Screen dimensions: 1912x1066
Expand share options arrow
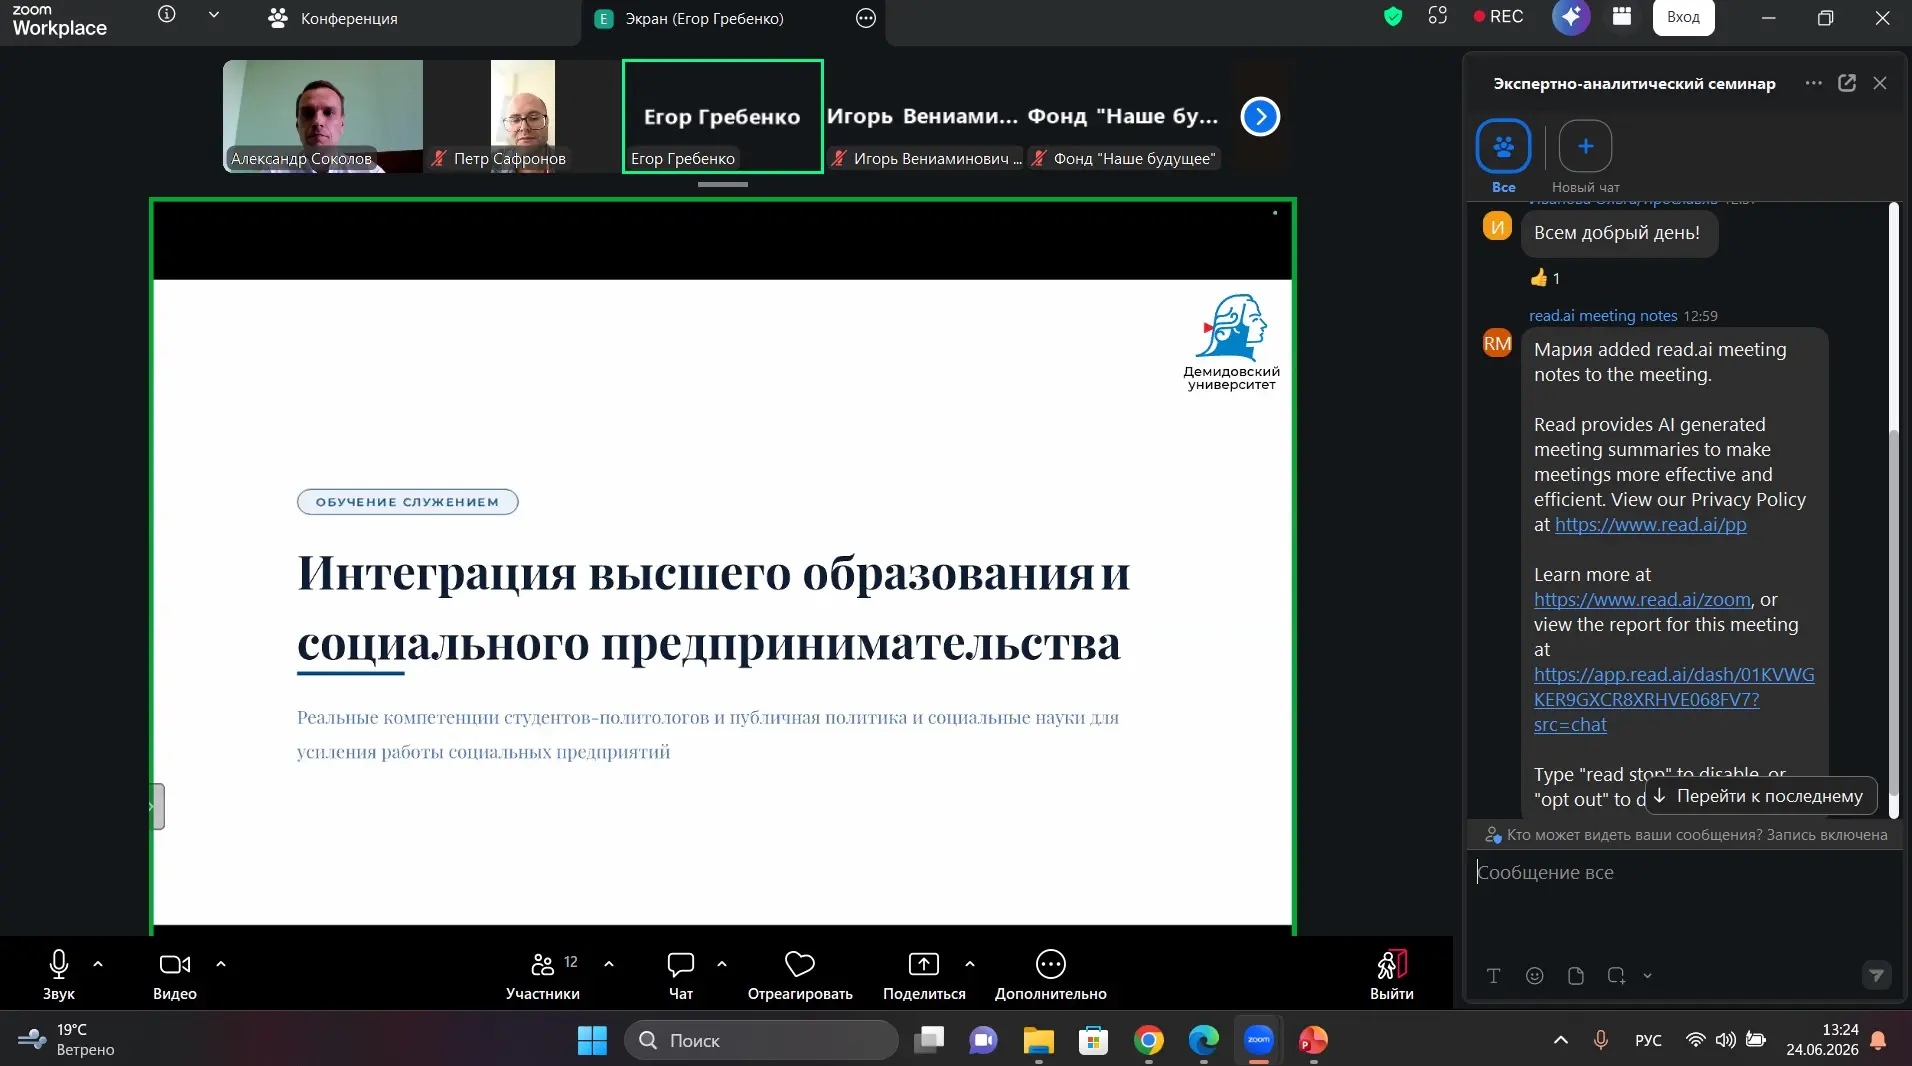click(x=970, y=964)
